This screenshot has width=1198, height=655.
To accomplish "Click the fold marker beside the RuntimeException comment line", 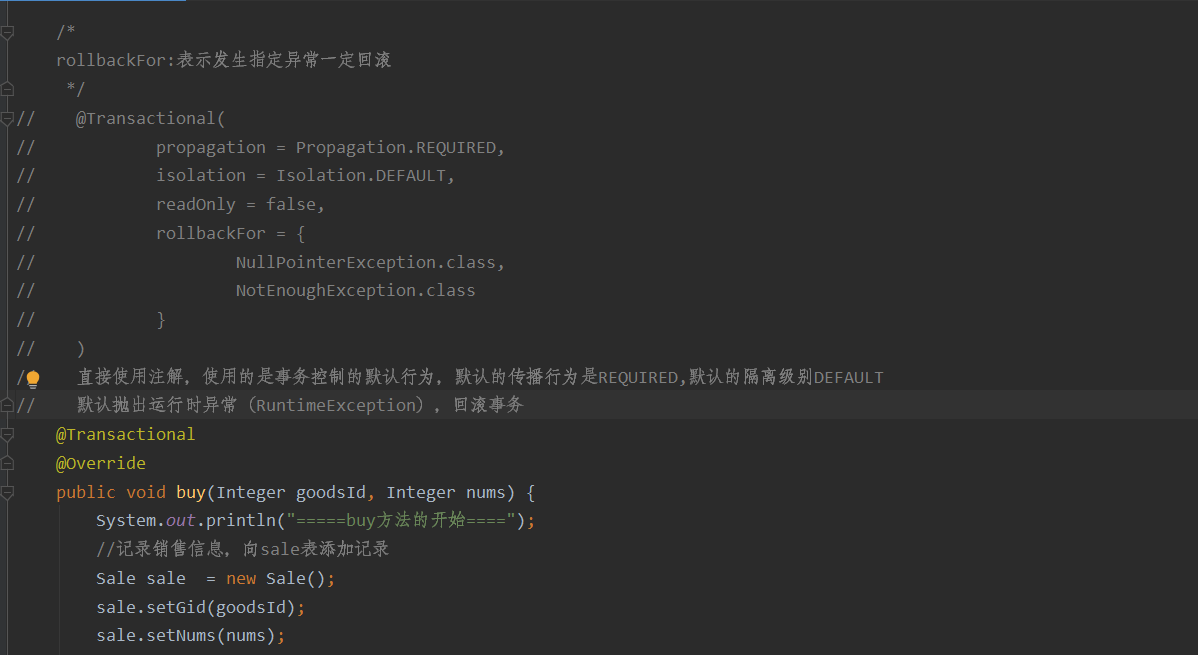I will [x=8, y=406].
